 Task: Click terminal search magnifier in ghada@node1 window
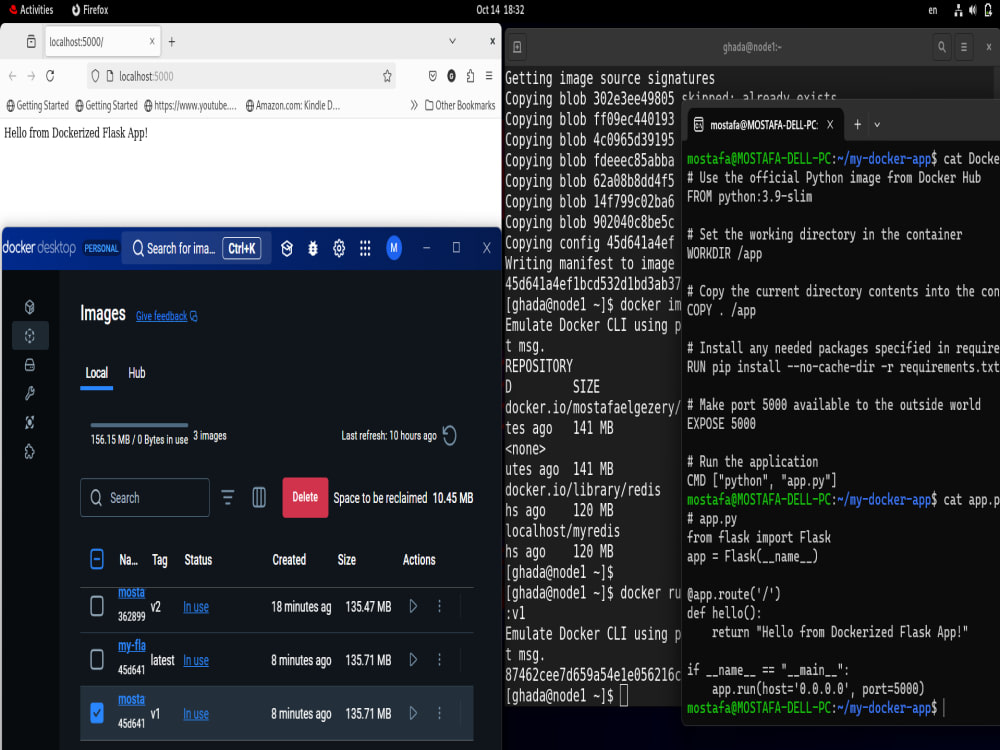tap(941, 47)
